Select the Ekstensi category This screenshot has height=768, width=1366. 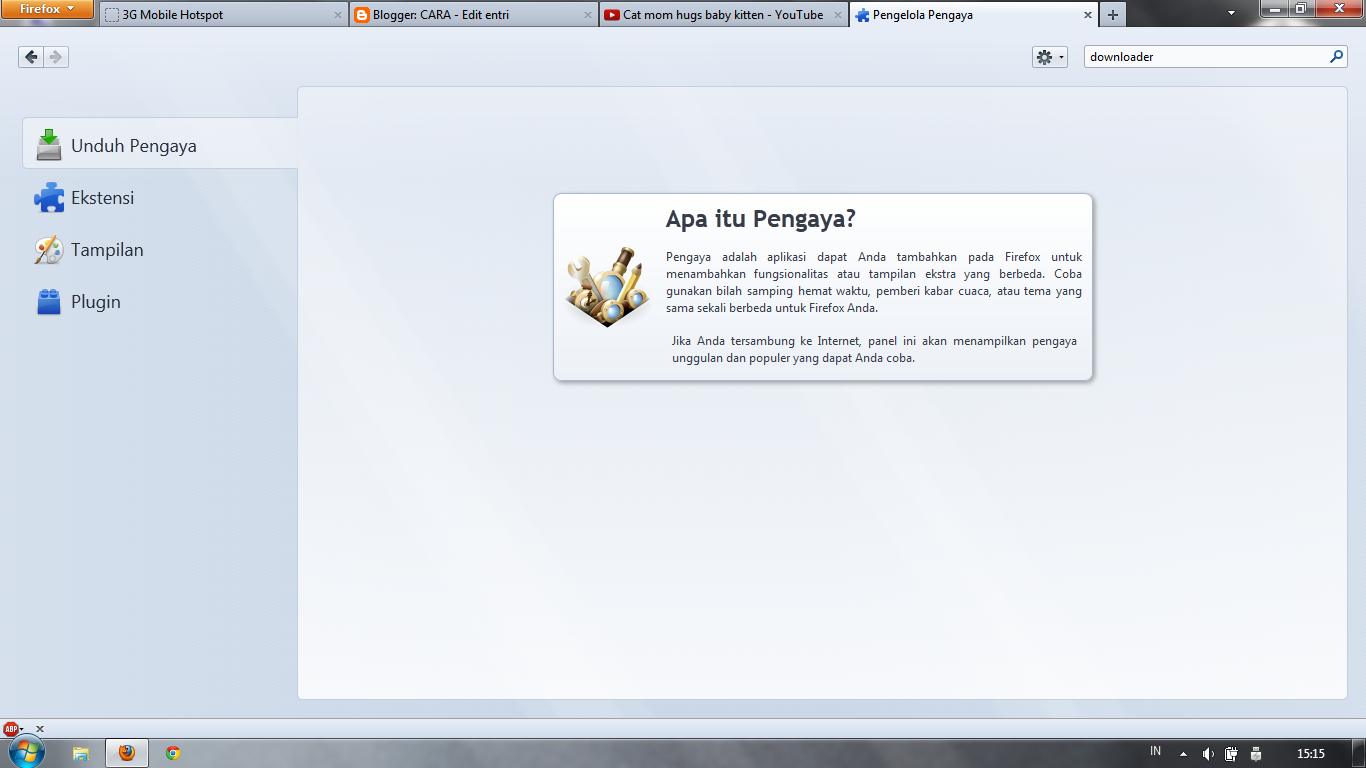coord(160,198)
